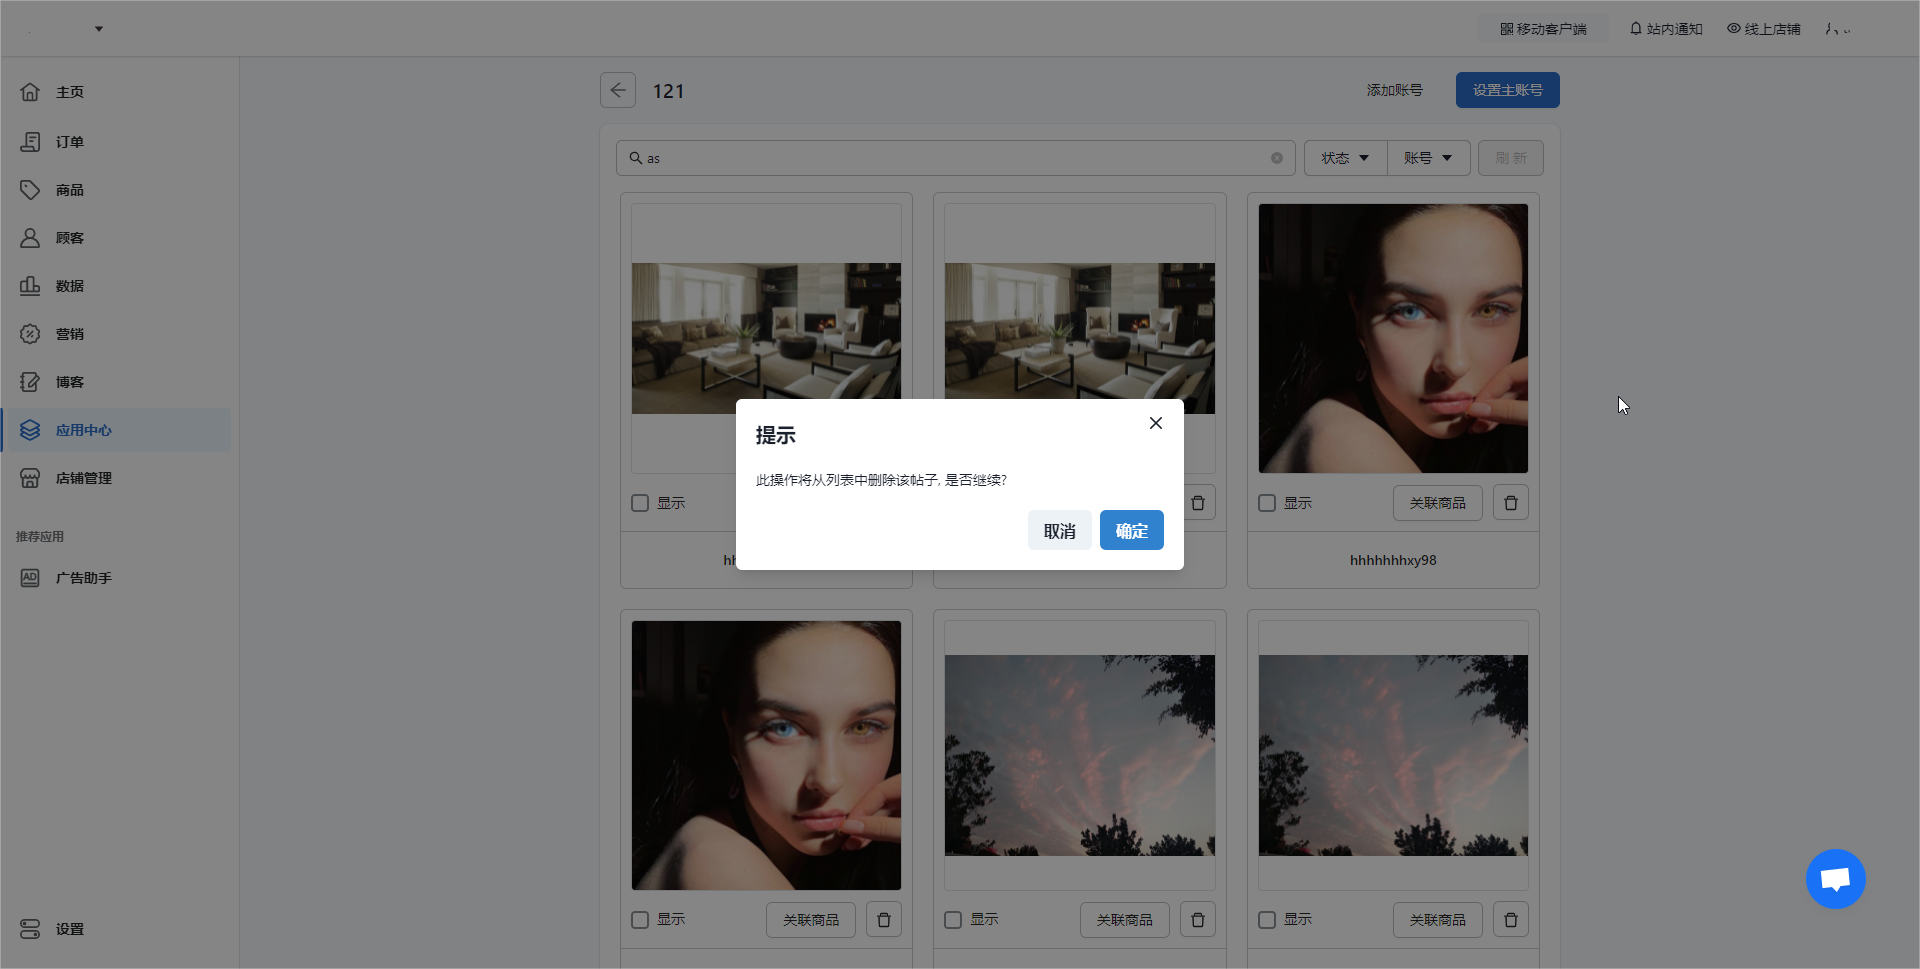Image resolution: width=1920 pixels, height=969 pixels.
Task: Open the second-row middle sunset thumbnail
Action: tap(1080, 755)
